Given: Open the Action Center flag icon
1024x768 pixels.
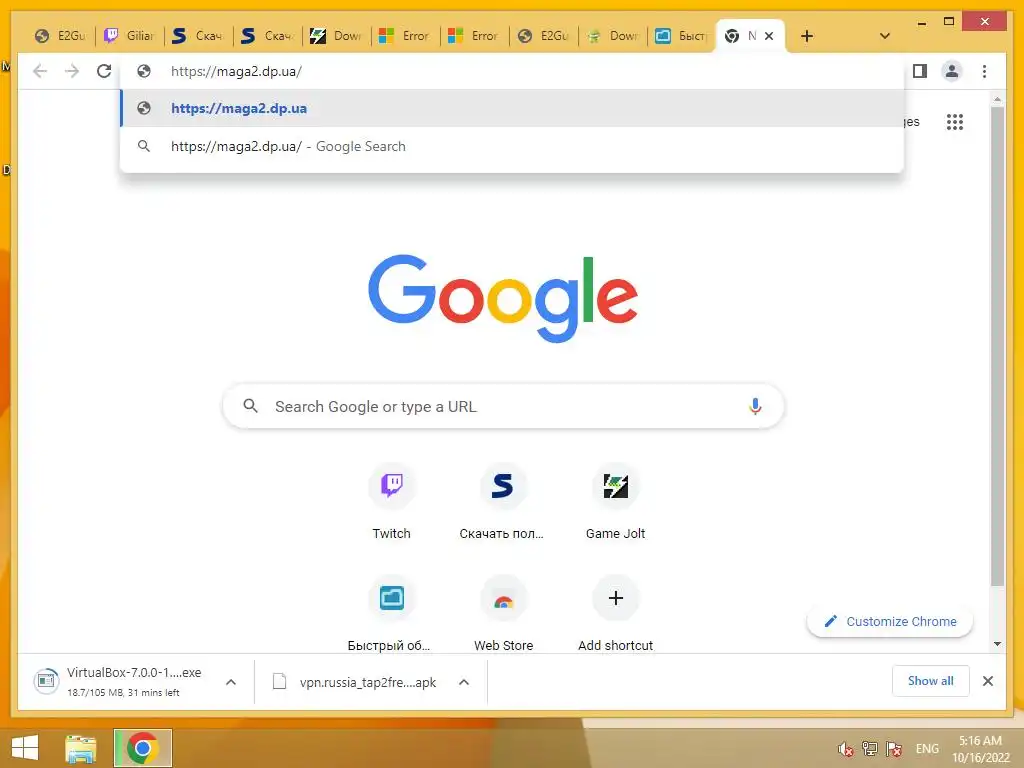Looking at the screenshot, I should click(x=894, y=749).
